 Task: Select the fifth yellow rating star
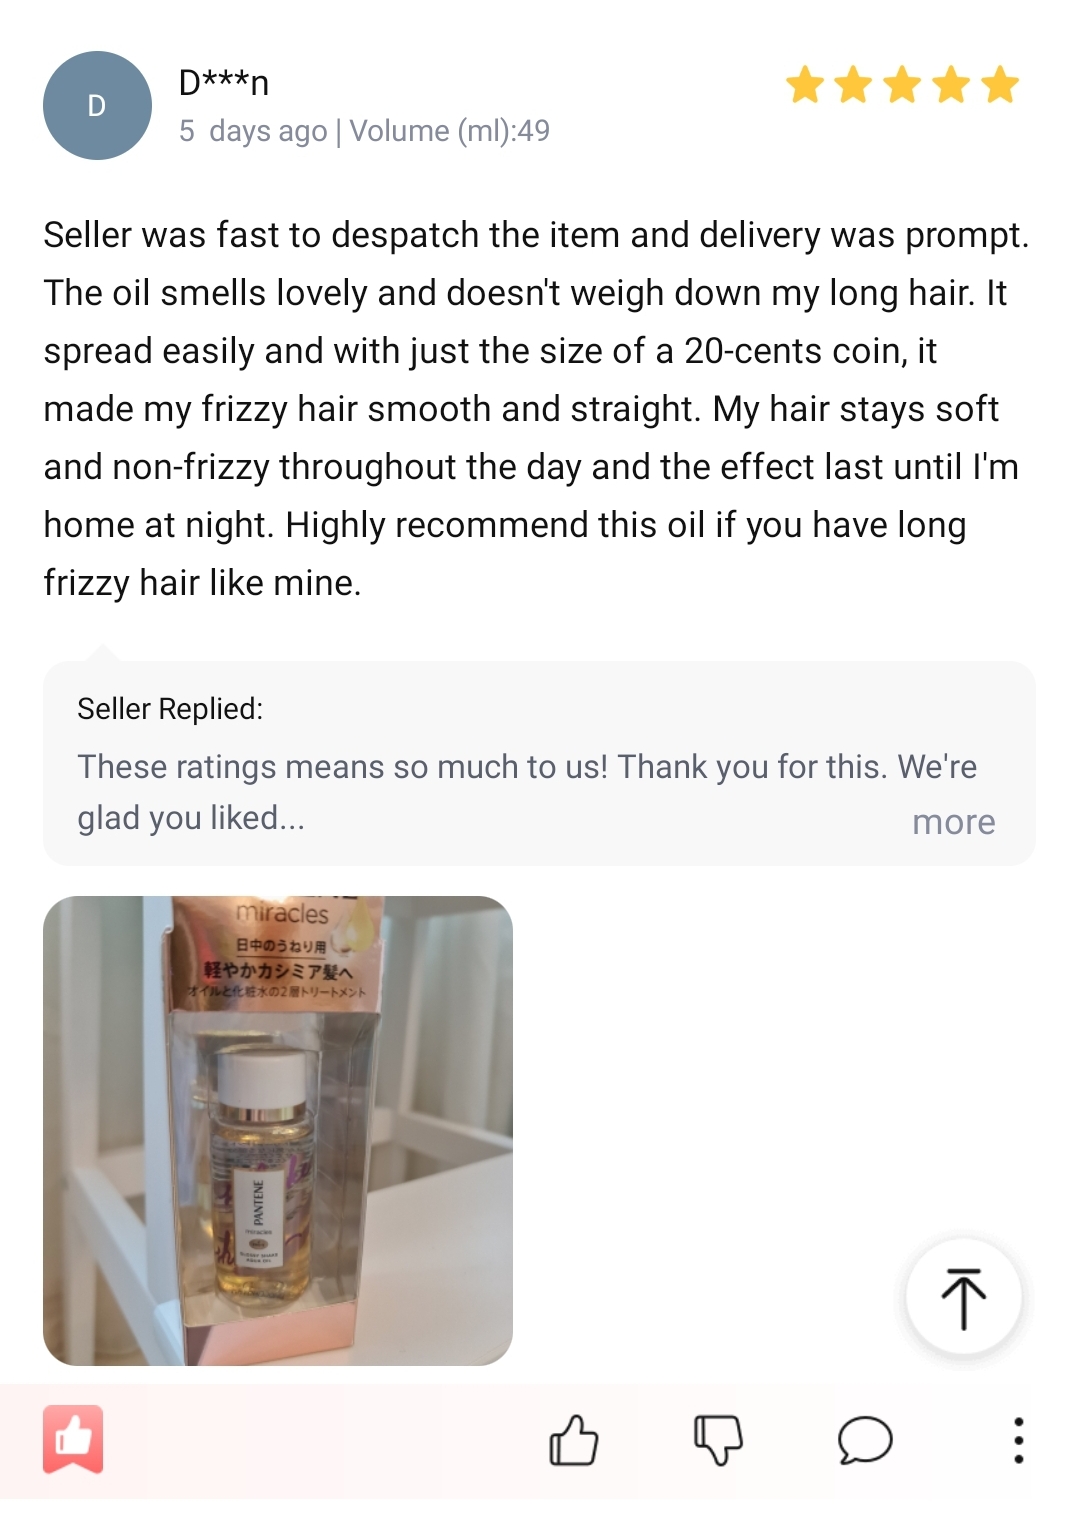(999, 85)
